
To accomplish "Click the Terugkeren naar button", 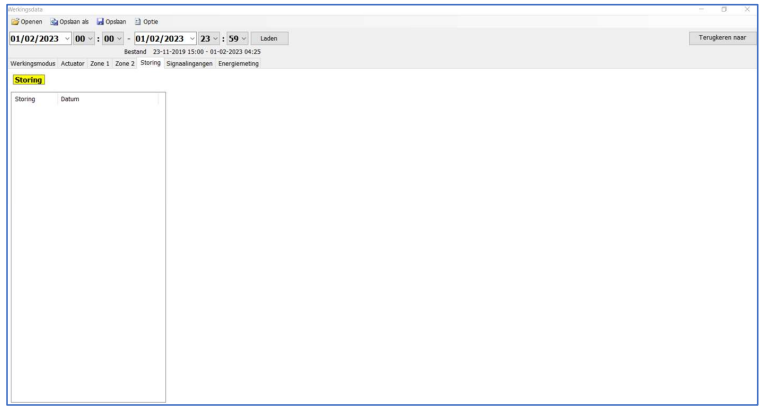I will tap(722, 38).
